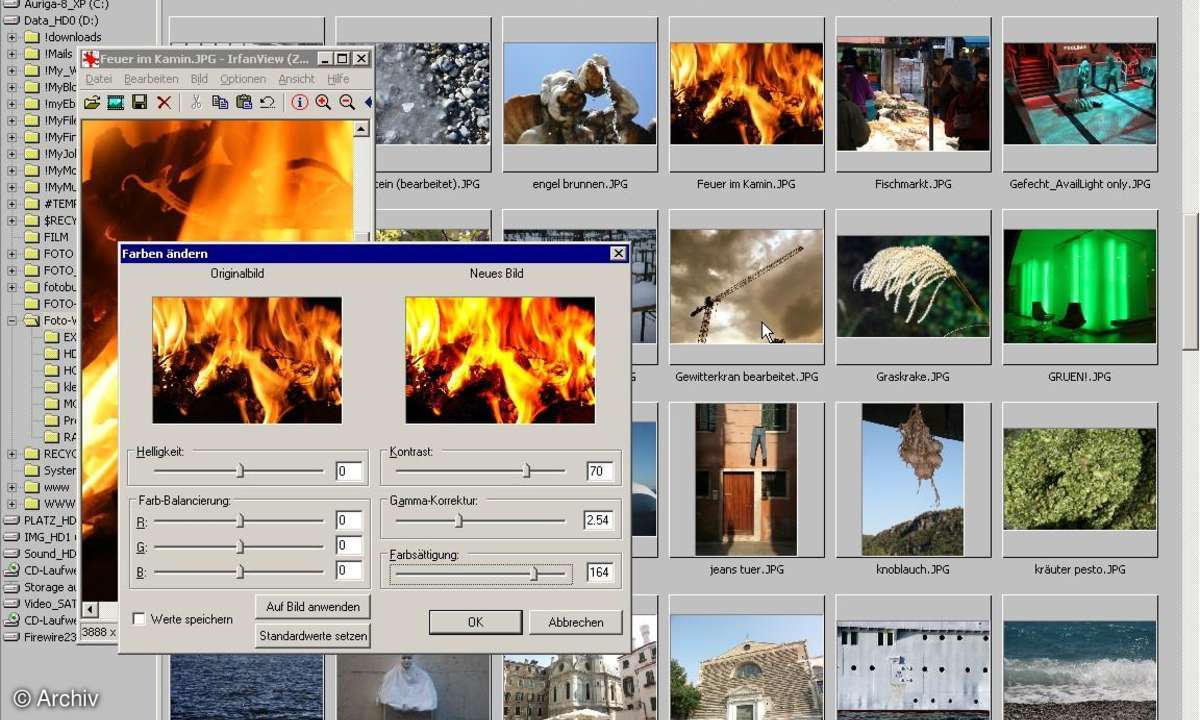Close the Farben ändern dialog
This screenshot has height=720, width=1200.
click(618, 254)
